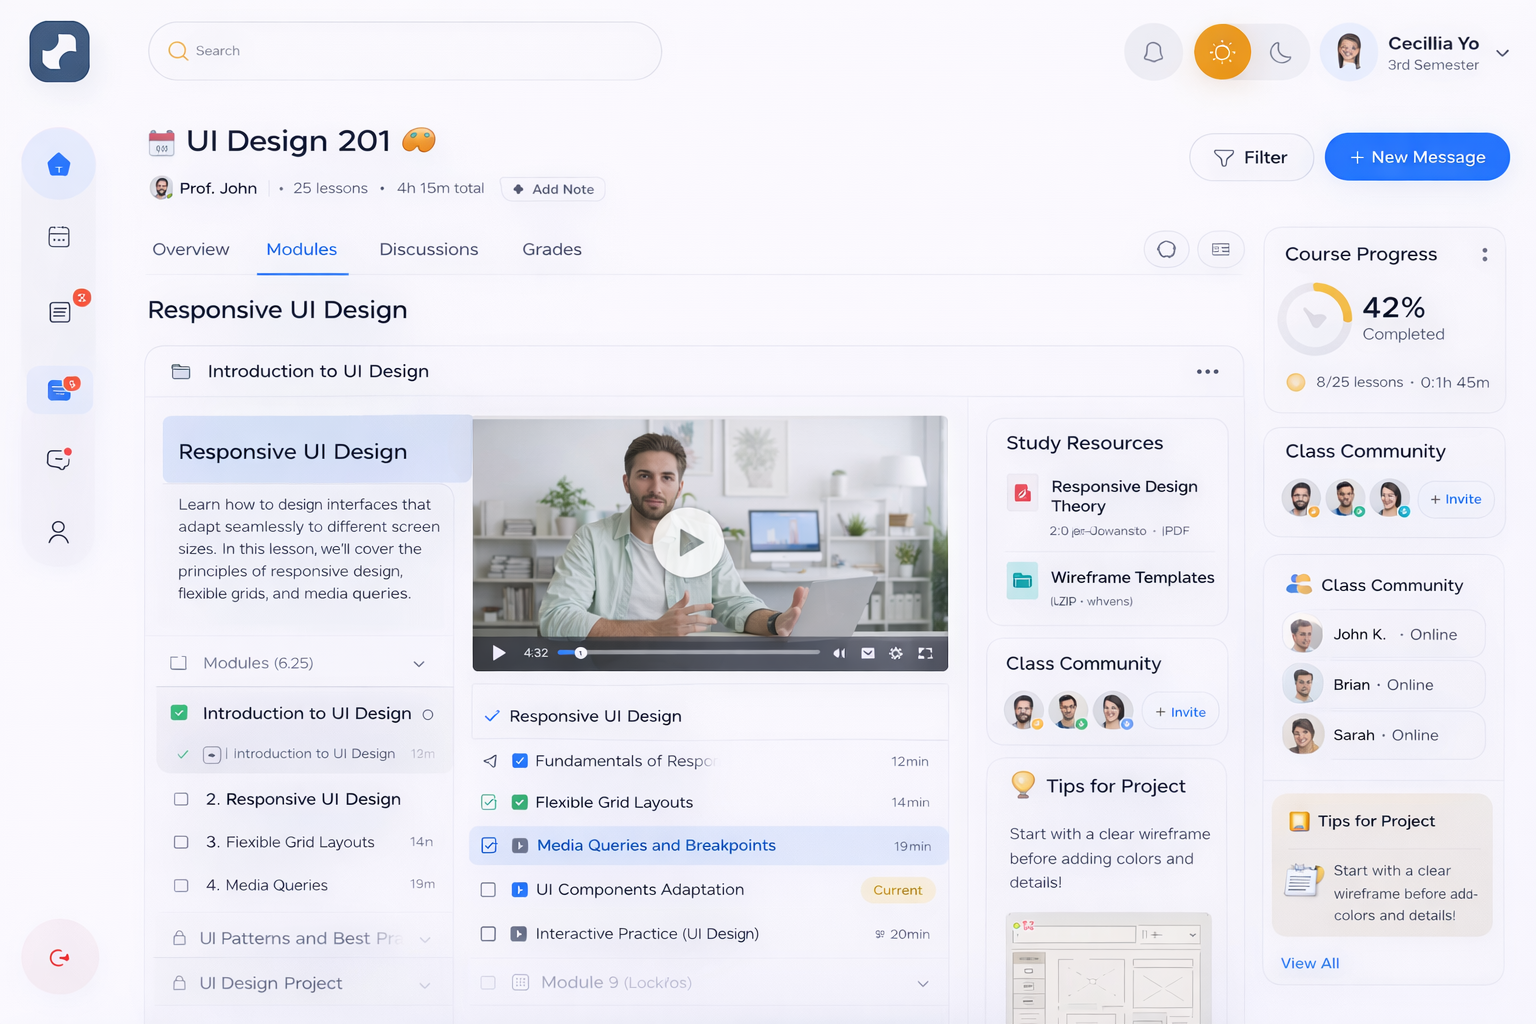1536x1024 pixels.
Task: Switch to the Discussions tab
Action: [428, 249]
